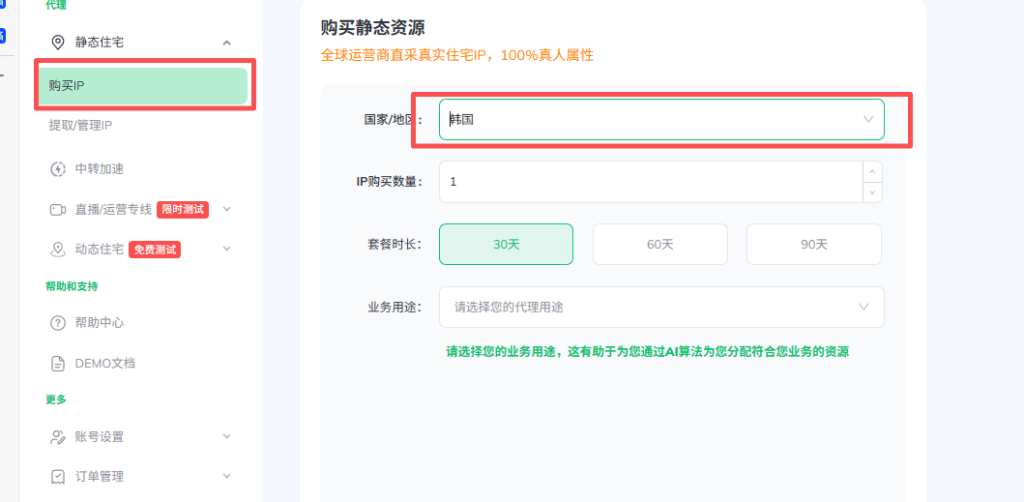This screenshot has height=502, width=1024.
Task: Click the 帮助中心 question mark icon
Action: (x=58, y=323)
